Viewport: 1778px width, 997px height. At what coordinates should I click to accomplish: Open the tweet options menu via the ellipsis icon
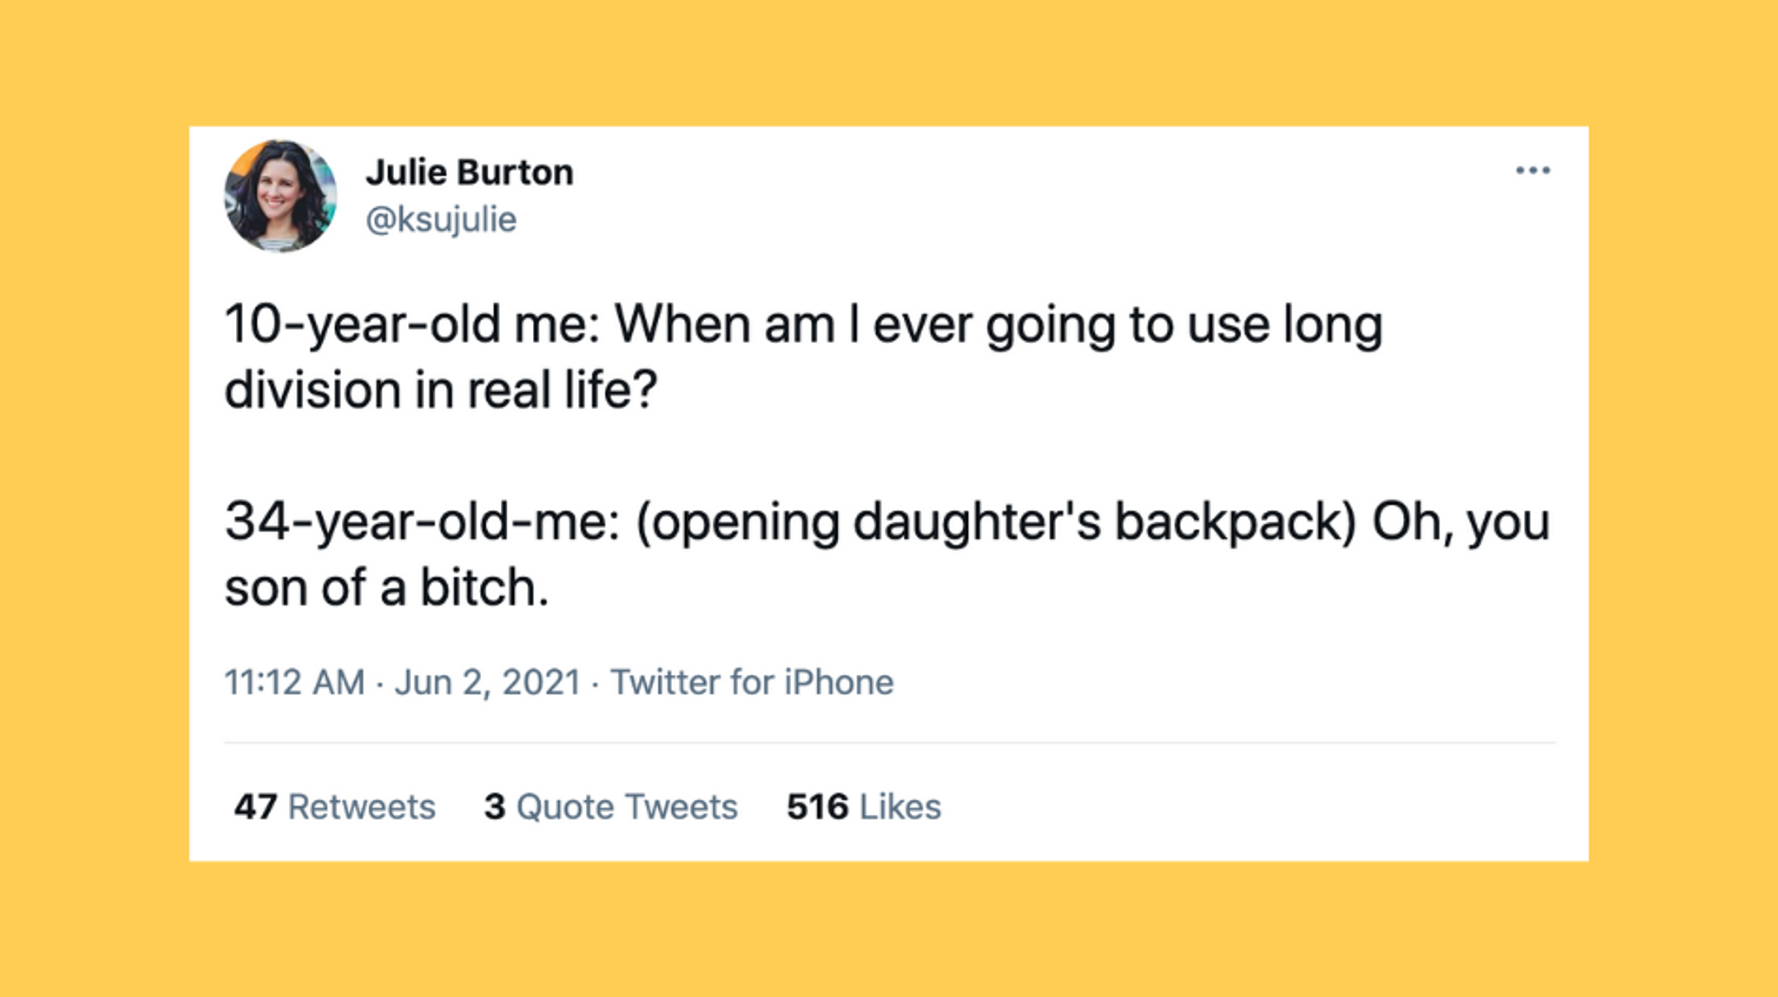1534,170
